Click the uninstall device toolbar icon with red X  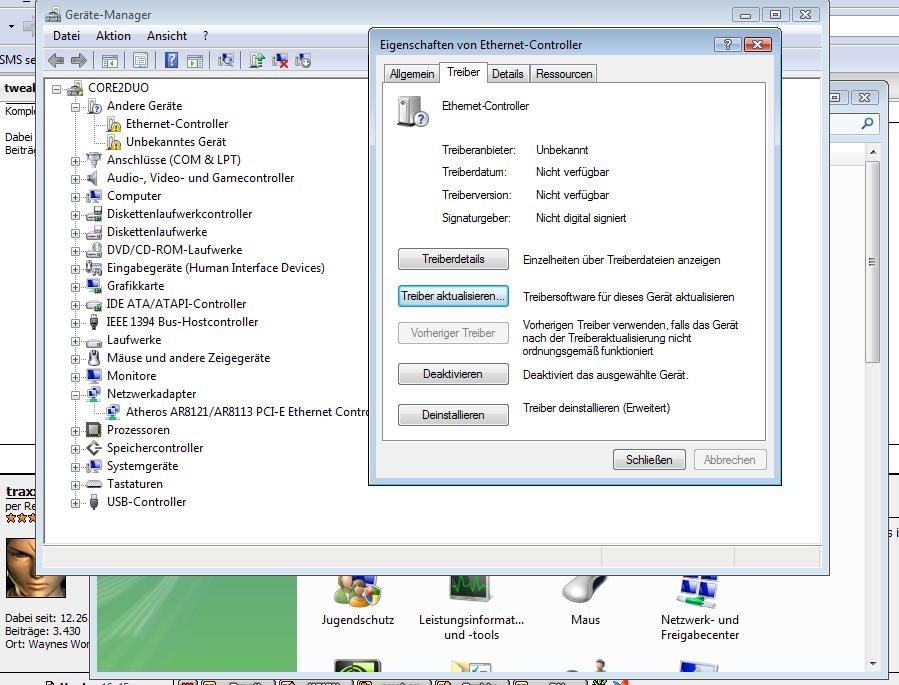(281, 61)
